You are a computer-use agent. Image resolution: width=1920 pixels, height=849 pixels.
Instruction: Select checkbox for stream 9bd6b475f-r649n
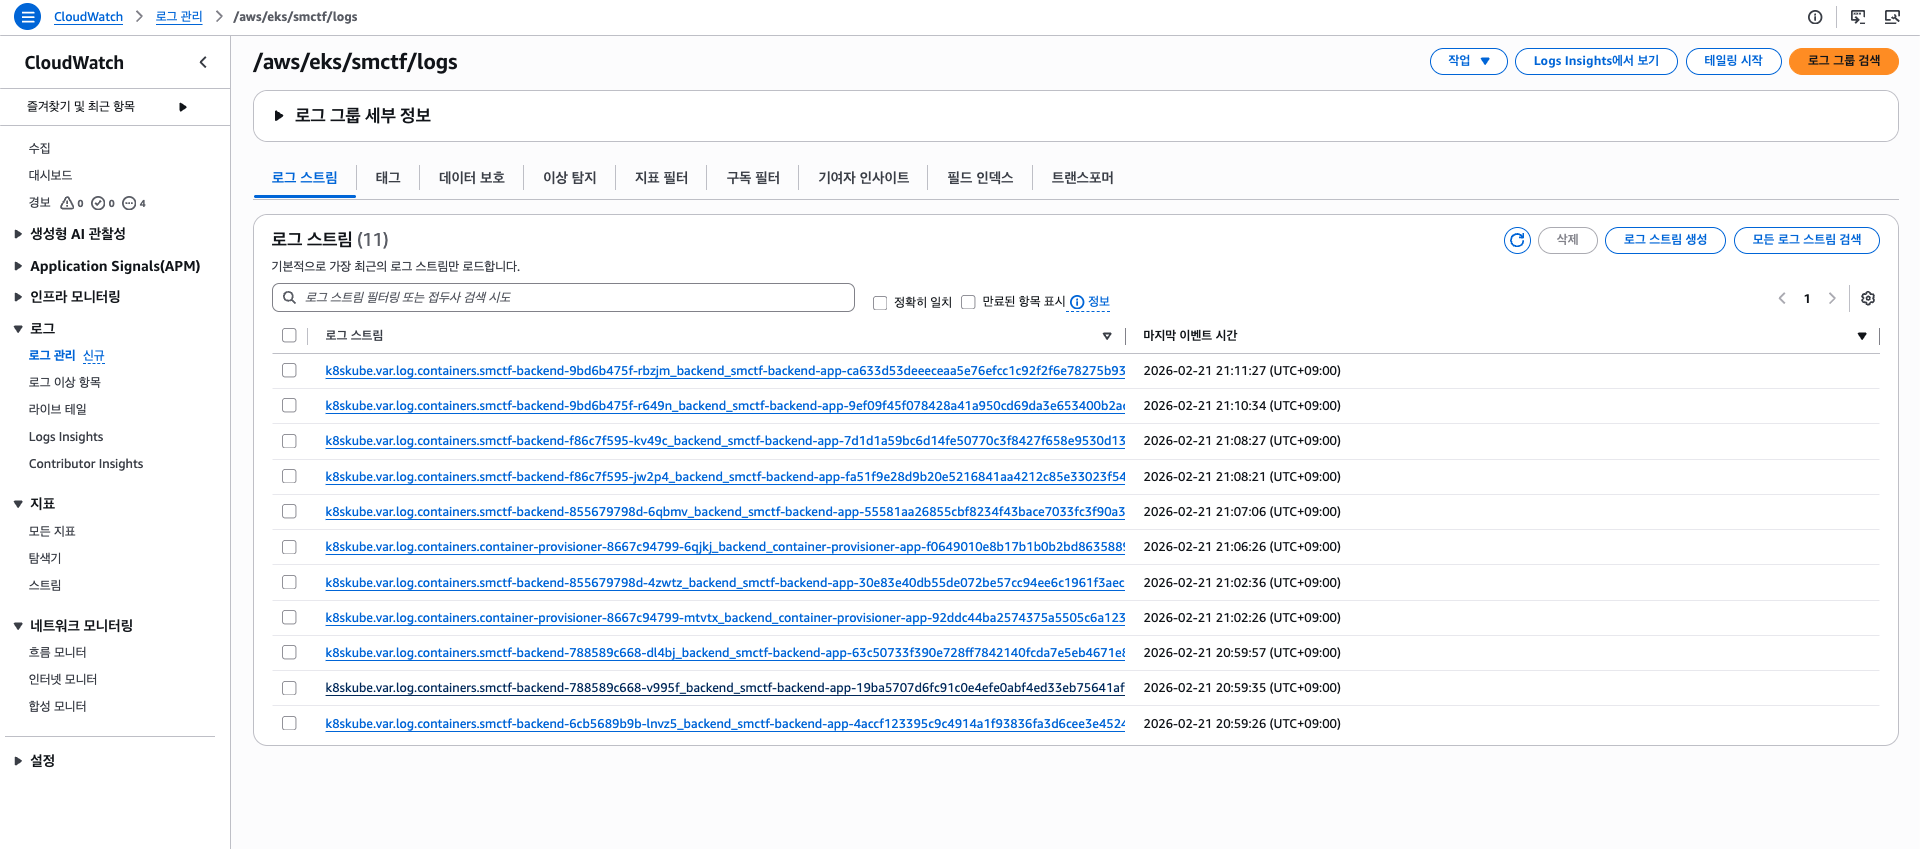[289, 405]
